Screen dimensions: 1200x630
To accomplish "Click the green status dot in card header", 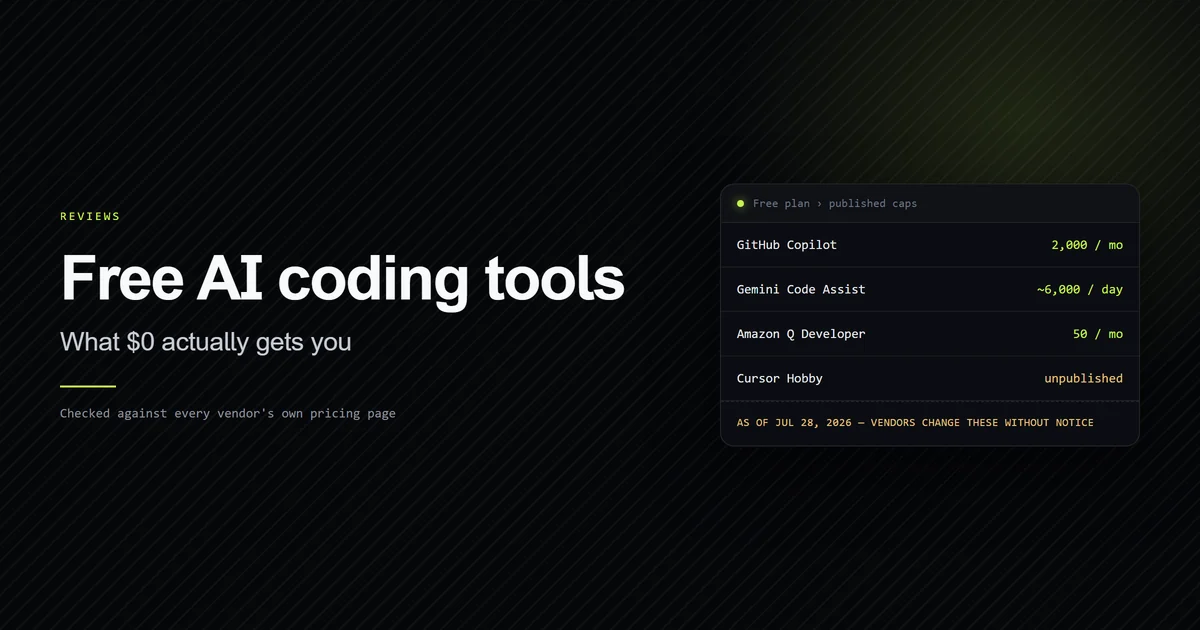I will [741, 203].
